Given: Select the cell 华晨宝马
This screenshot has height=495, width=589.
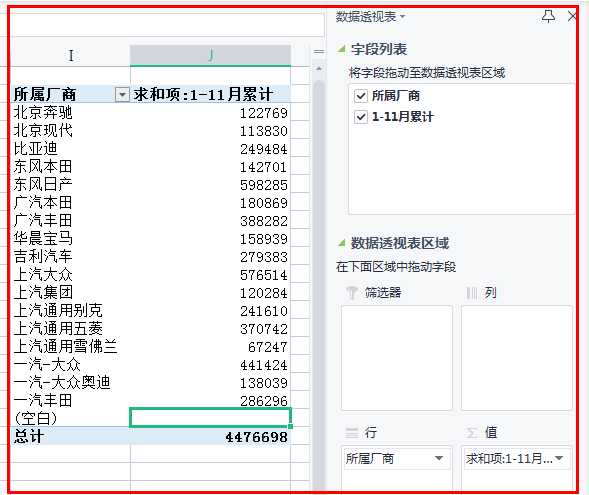Looking at the screenshot, I should pos(70,238).
